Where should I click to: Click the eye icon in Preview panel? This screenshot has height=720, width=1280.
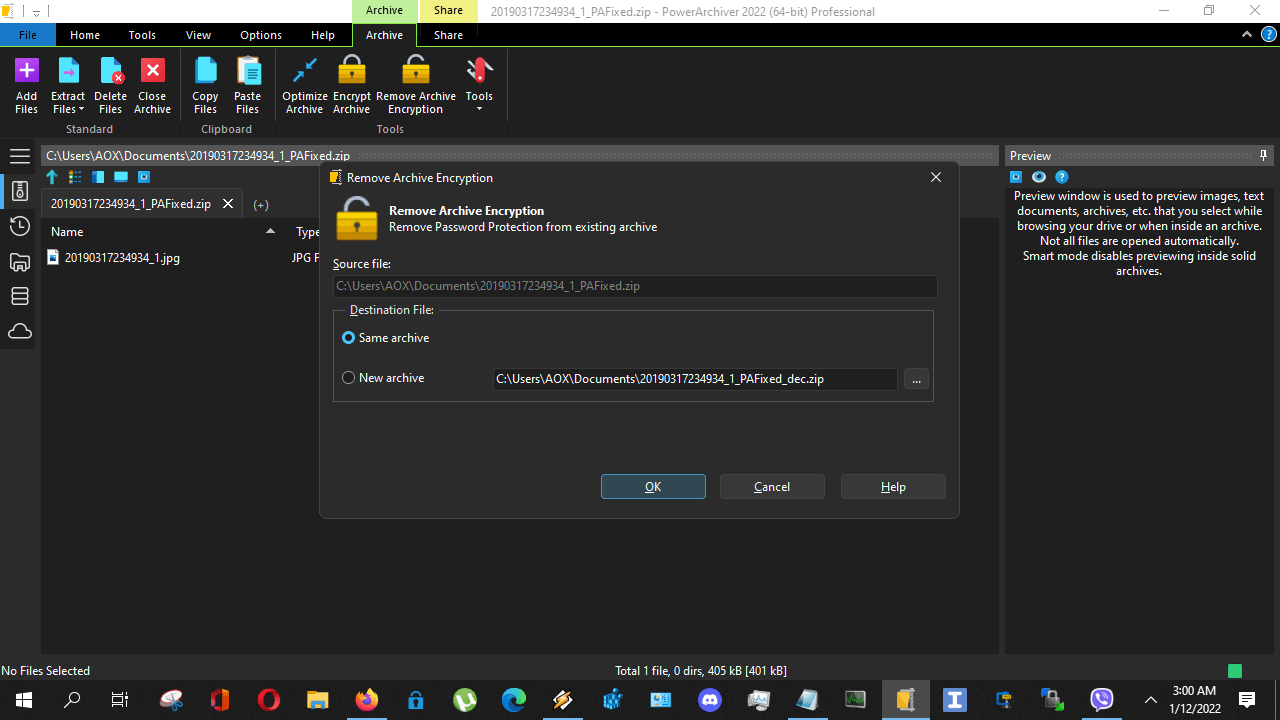pyautogui.click(x=1038, y=177)
